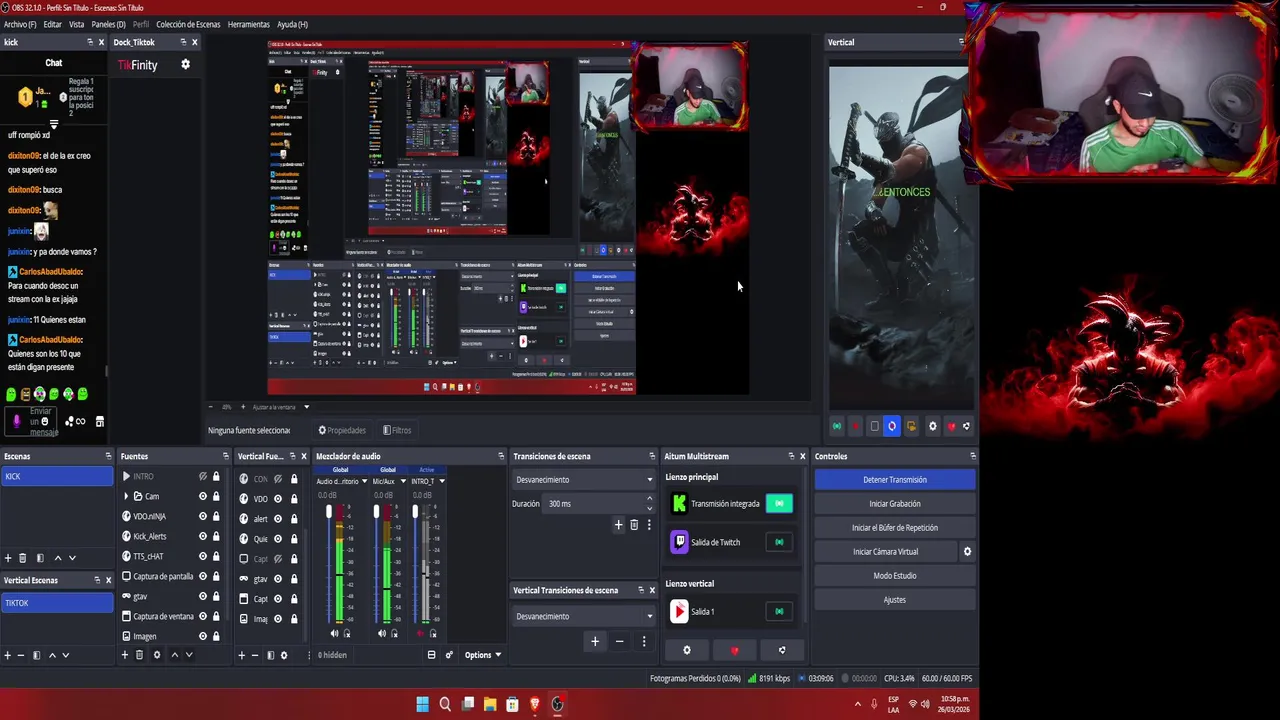Open Ajustes from the Controles panel

pos(895,600)
